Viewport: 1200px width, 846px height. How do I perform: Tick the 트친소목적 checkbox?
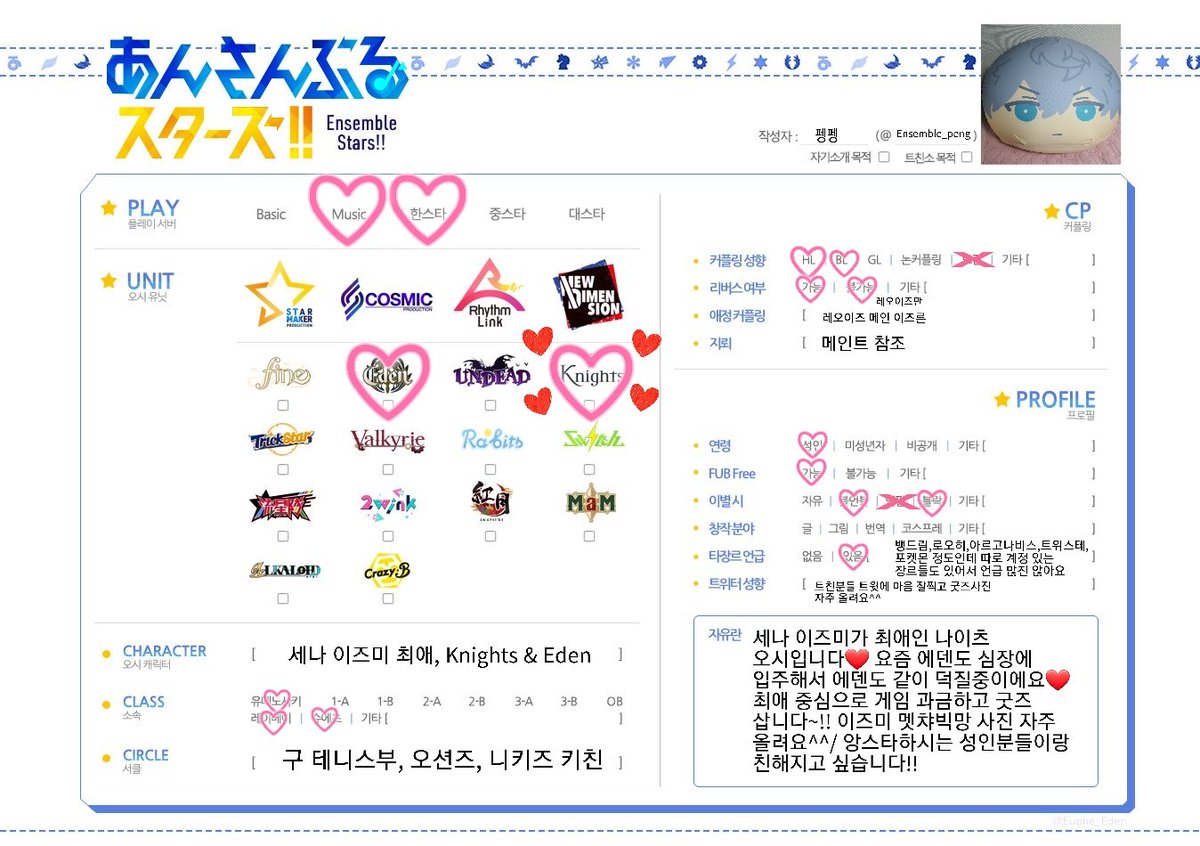[966, 157]
